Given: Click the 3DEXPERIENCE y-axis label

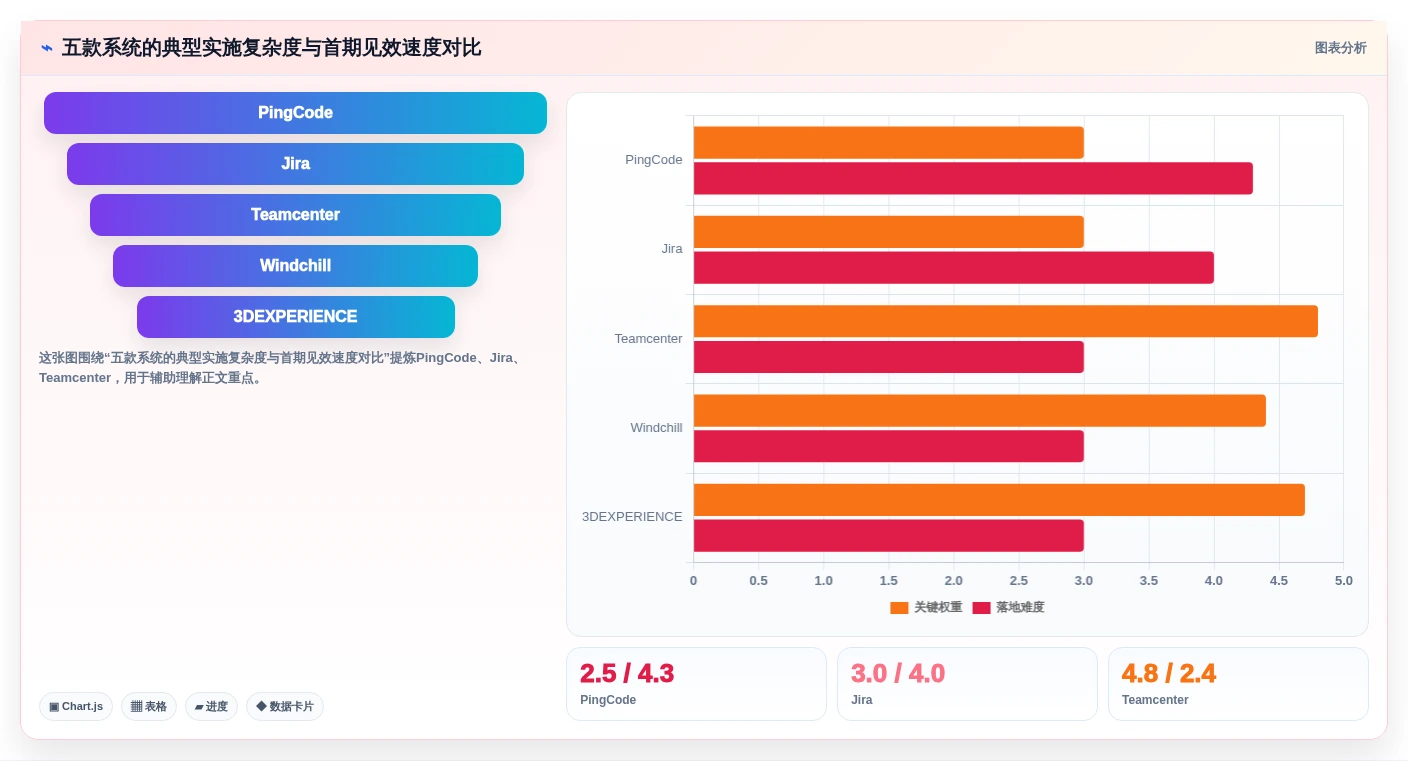Looking at the screenshot, I should (632, 517).
